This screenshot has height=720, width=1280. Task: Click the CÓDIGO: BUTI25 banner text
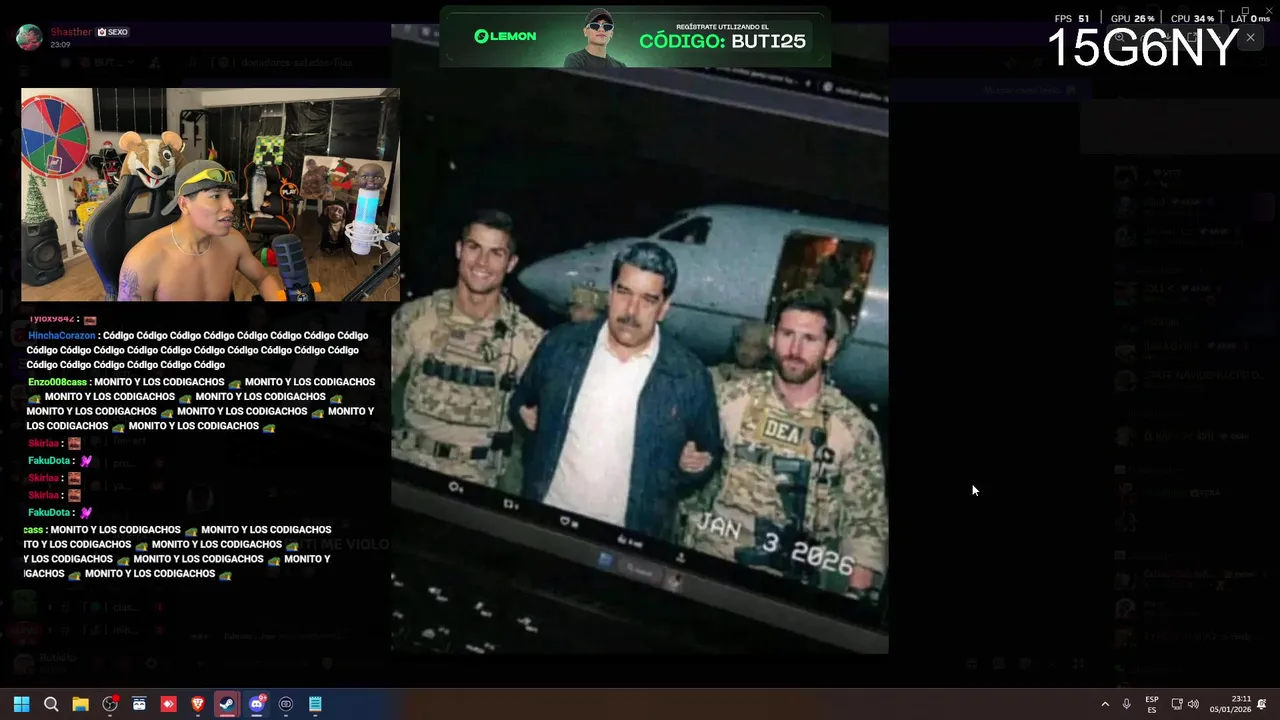(x=722, y=41)
